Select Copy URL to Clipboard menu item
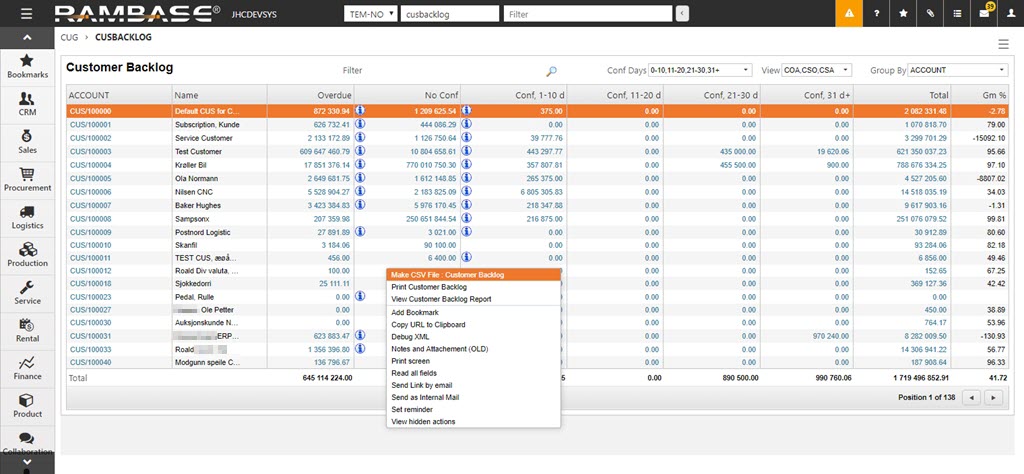The image size is (1024, 474). (x=428, y=324)
